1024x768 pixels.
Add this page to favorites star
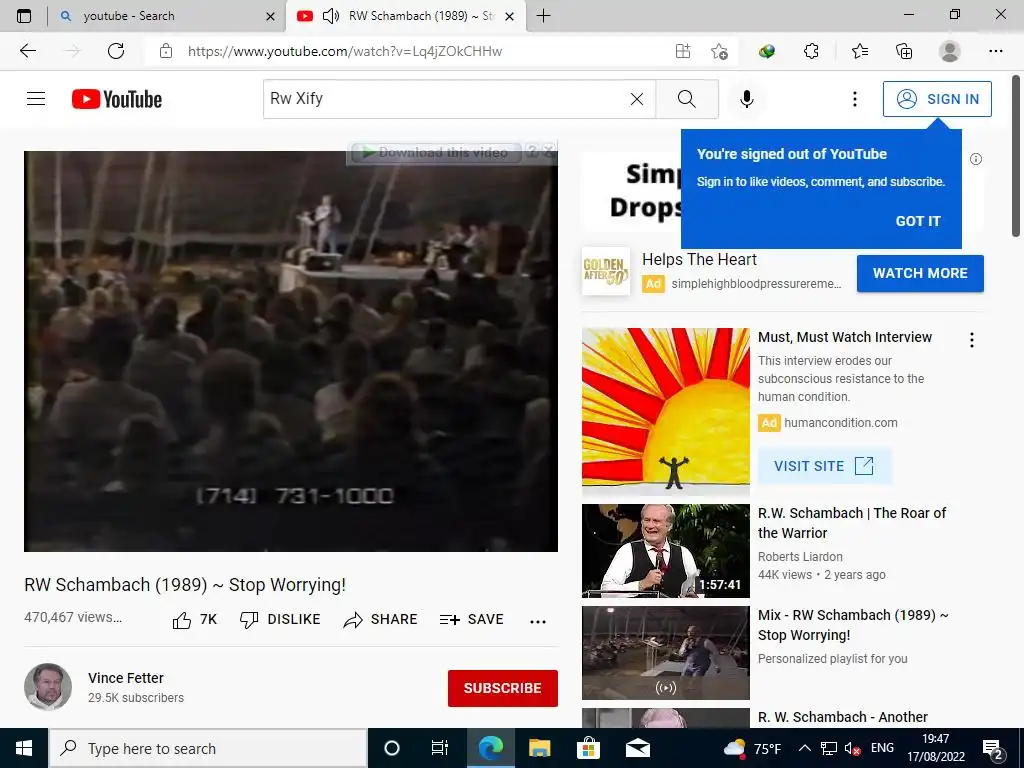coord(719,51)
